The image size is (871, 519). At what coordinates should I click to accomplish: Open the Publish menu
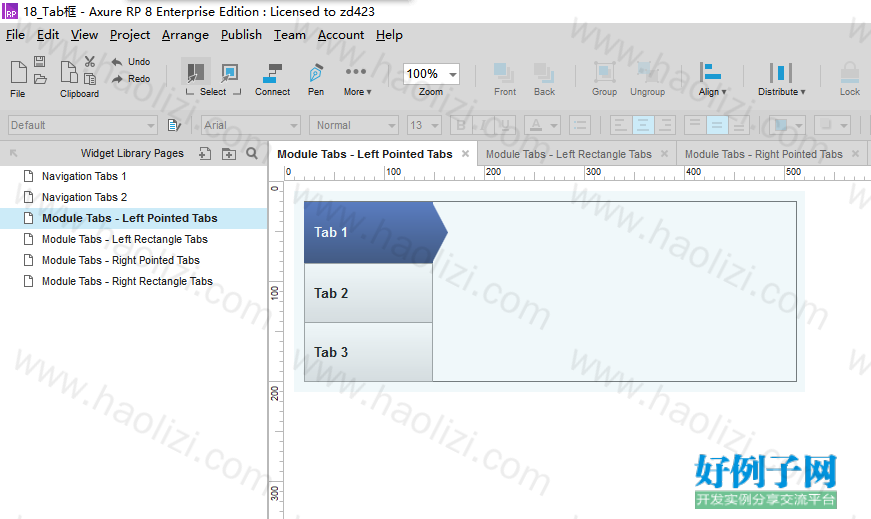tap(241, 35)
